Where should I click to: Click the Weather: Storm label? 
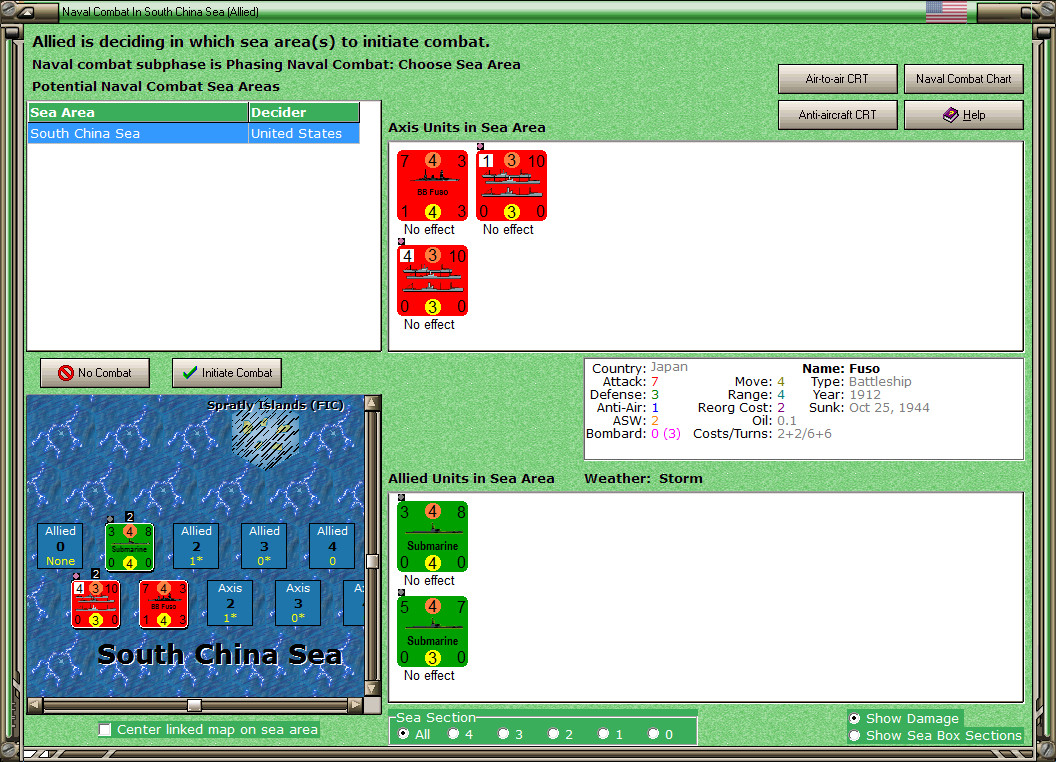point(643,478)
